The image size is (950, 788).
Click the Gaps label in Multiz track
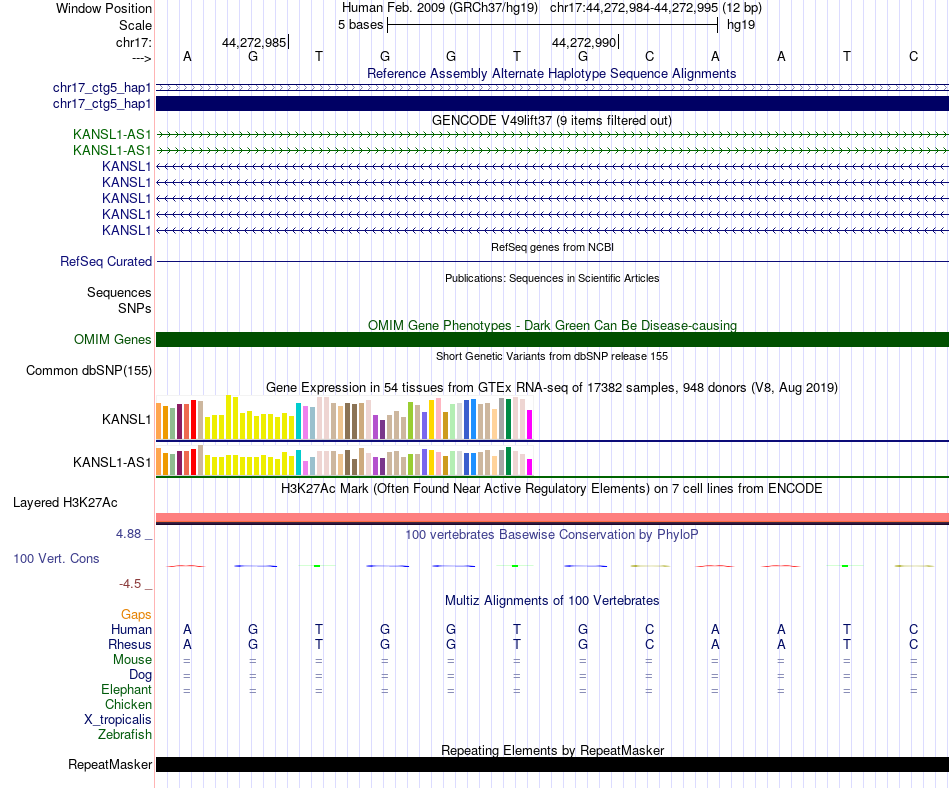click(136, 615)
